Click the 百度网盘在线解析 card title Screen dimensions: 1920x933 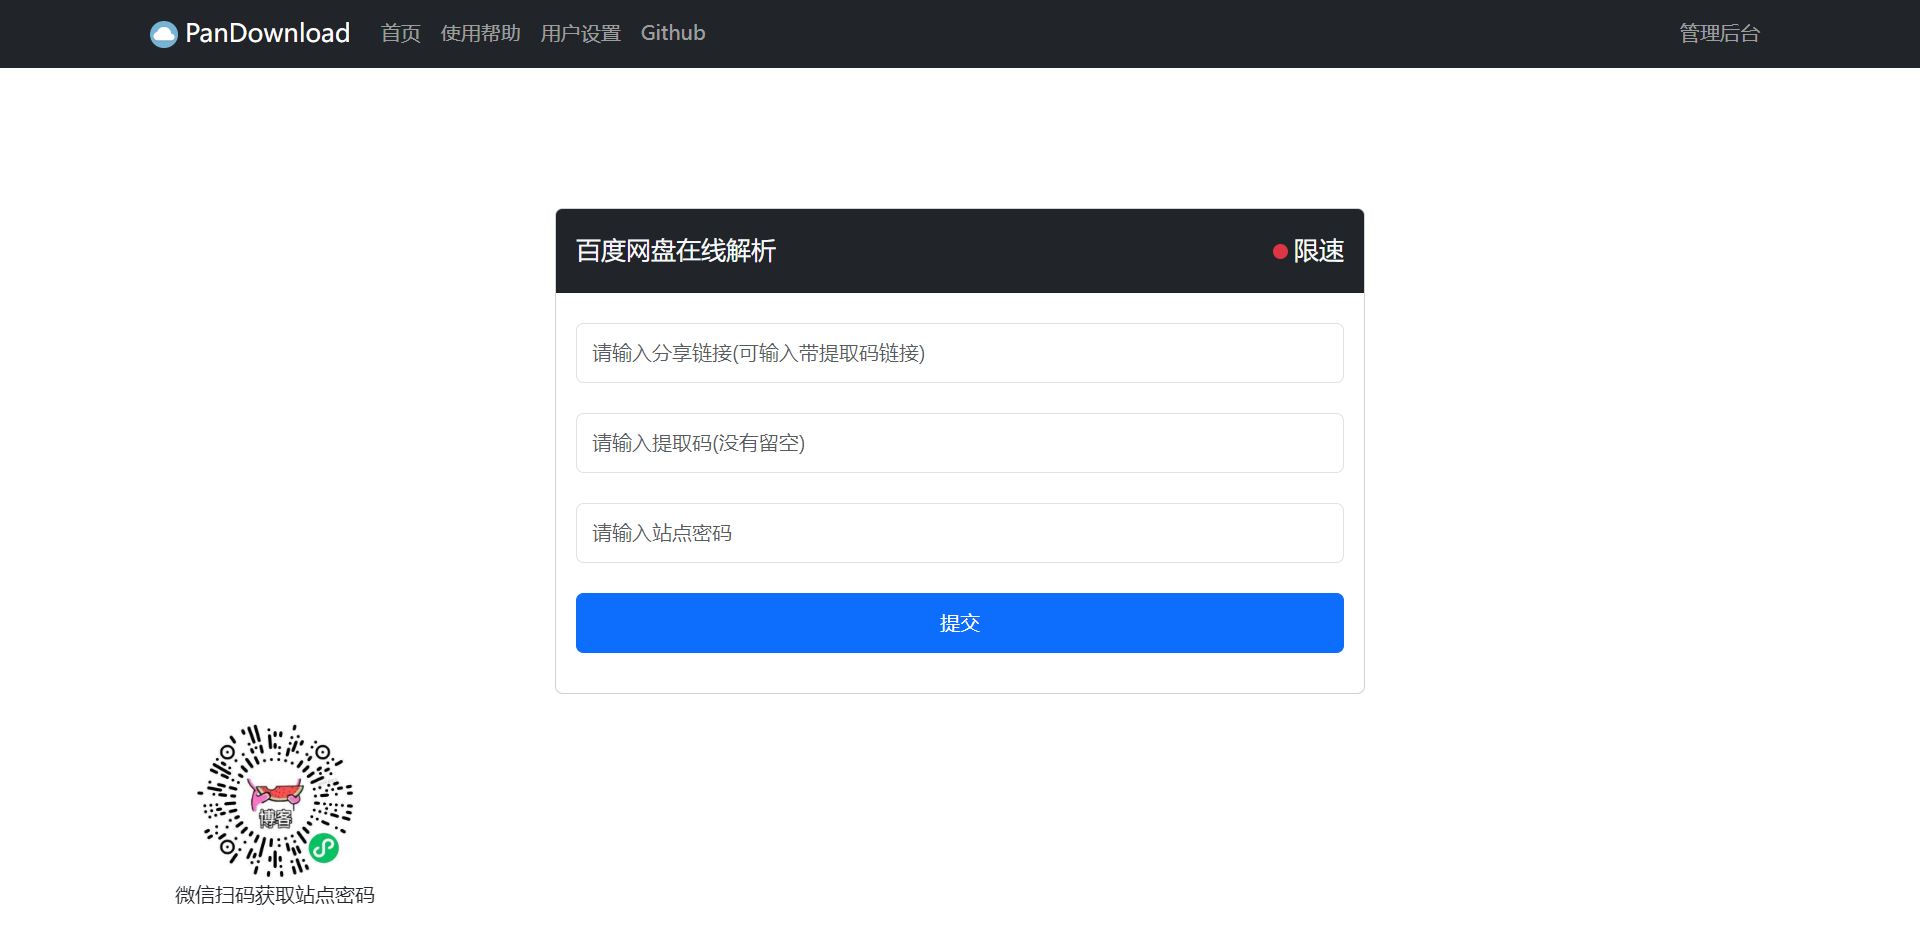point(676,251)
